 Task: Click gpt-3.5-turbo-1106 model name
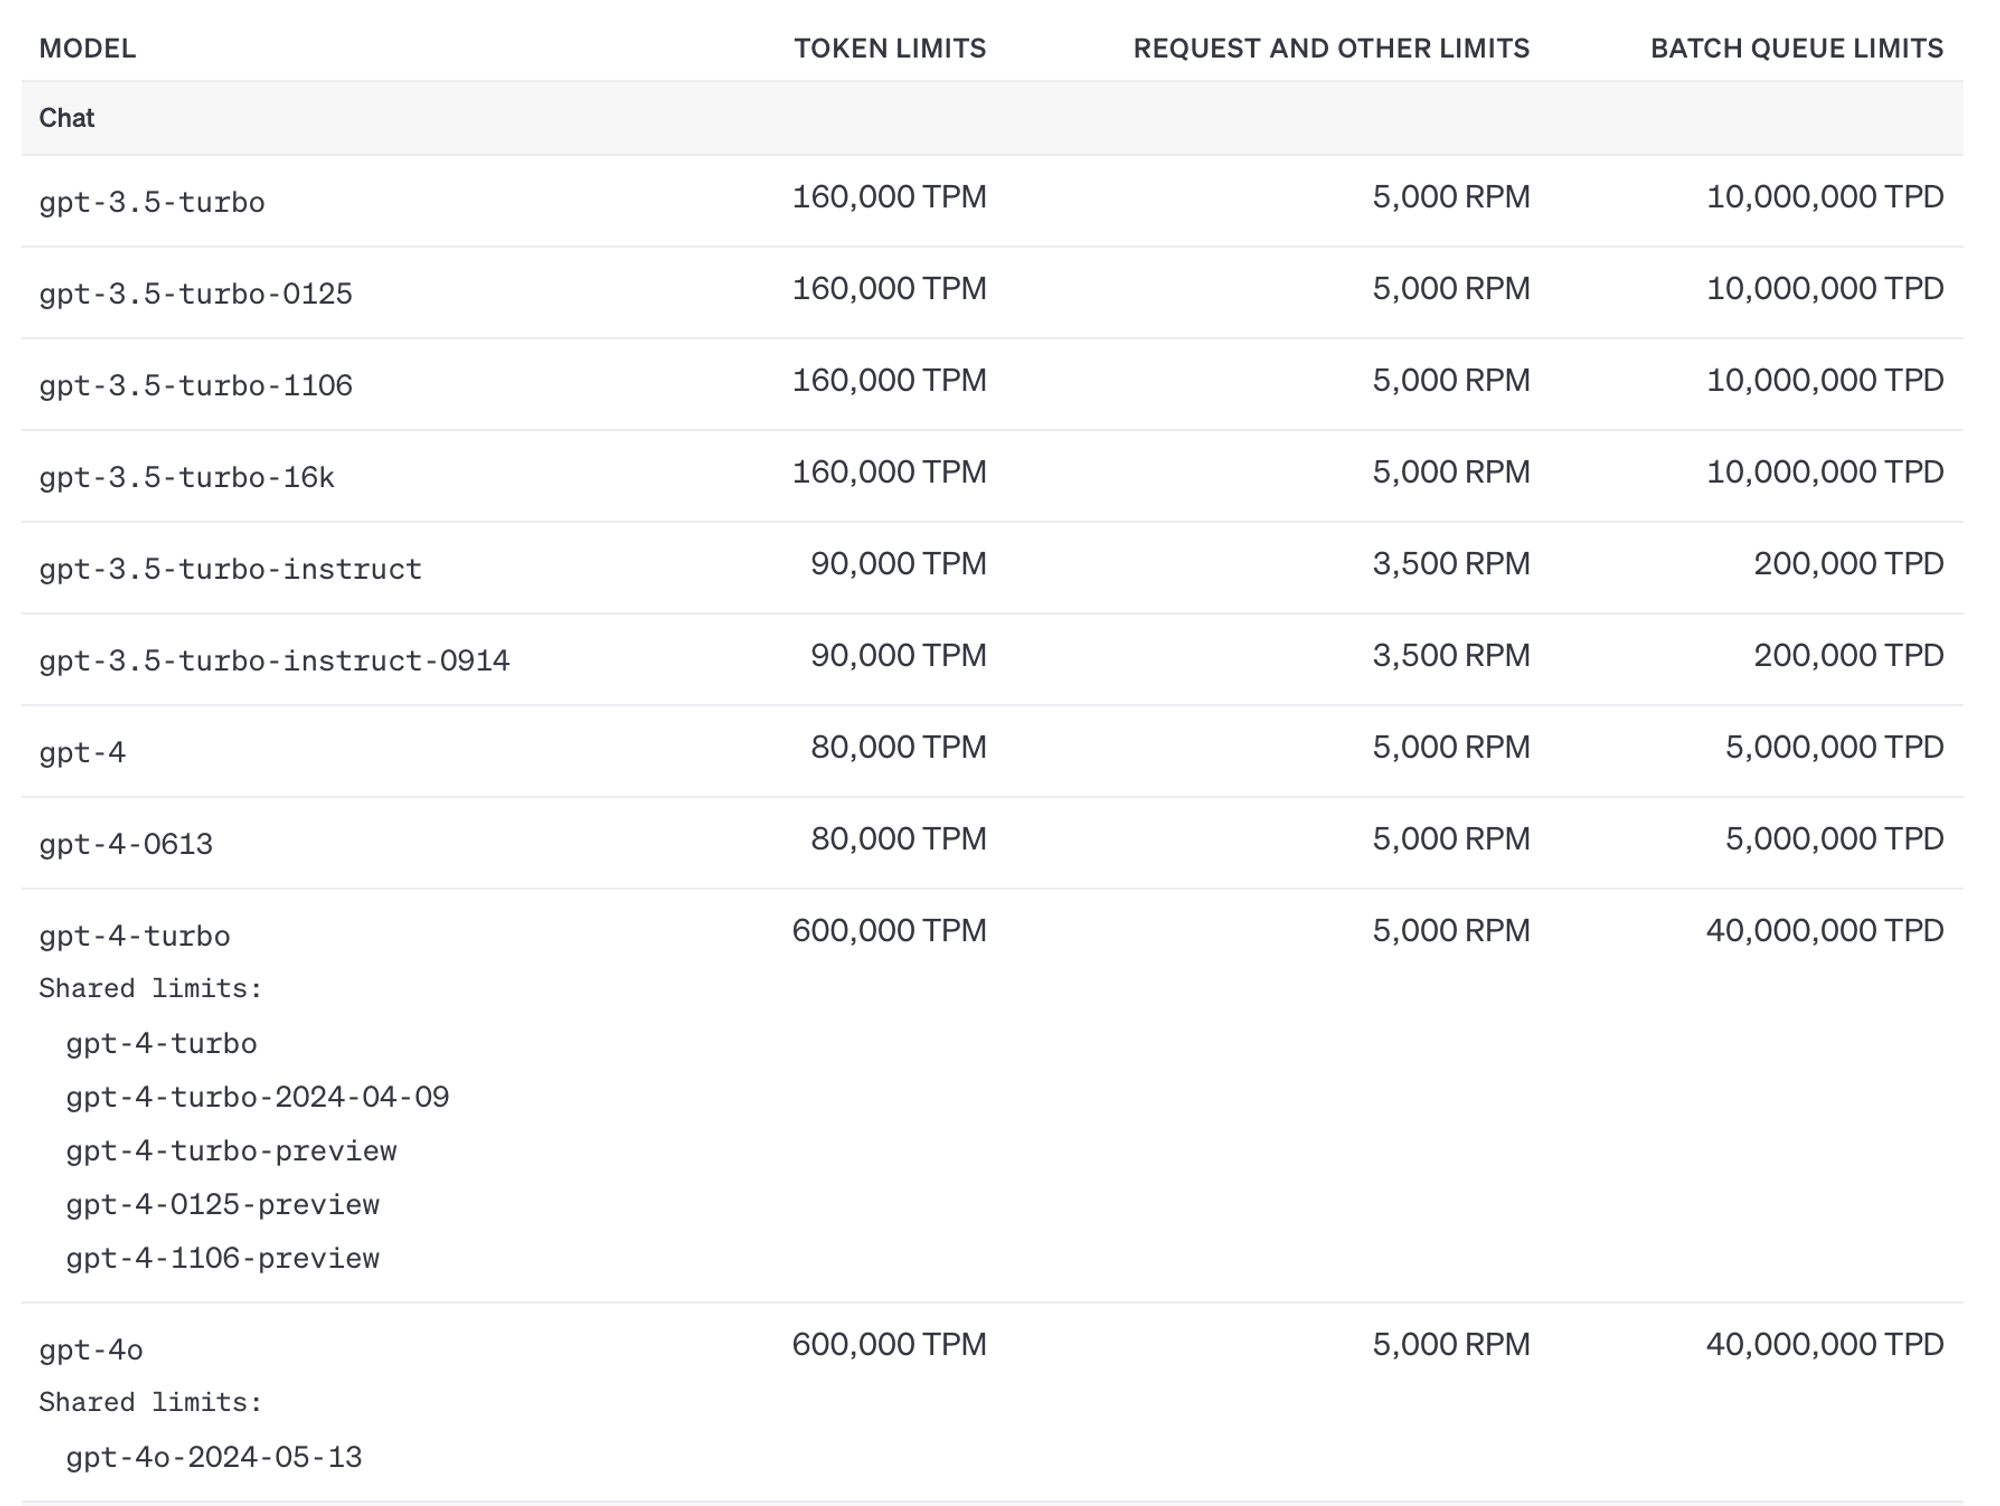pos(196,386)
